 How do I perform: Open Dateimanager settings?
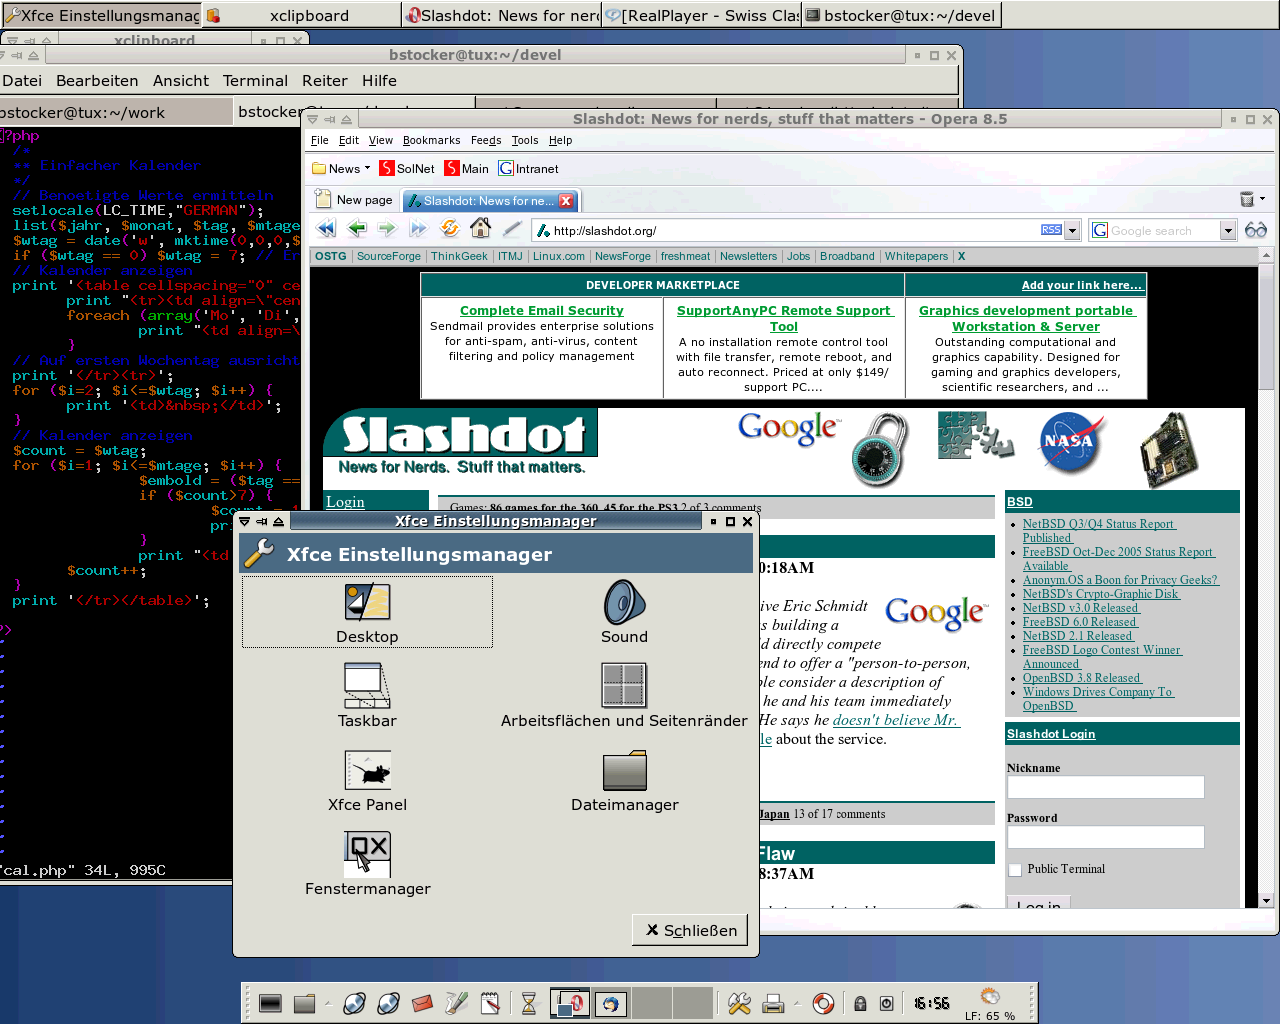(x=624, y=780)
